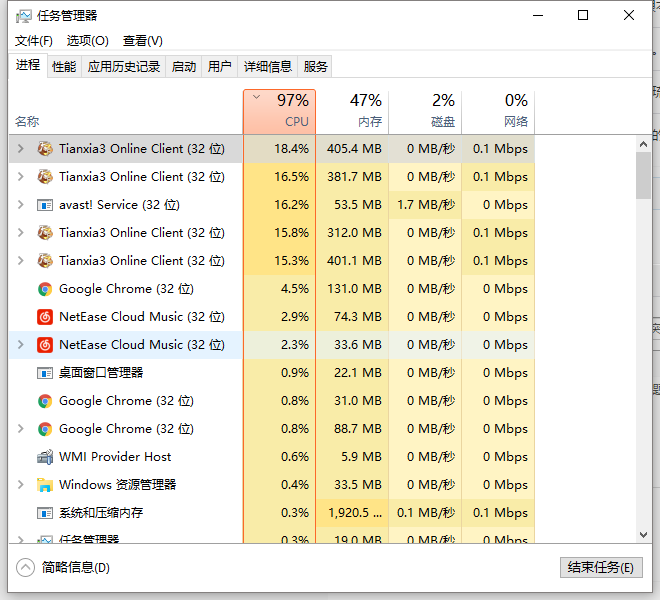Sort by the CPU column header
660x600 pixels.
279,112
